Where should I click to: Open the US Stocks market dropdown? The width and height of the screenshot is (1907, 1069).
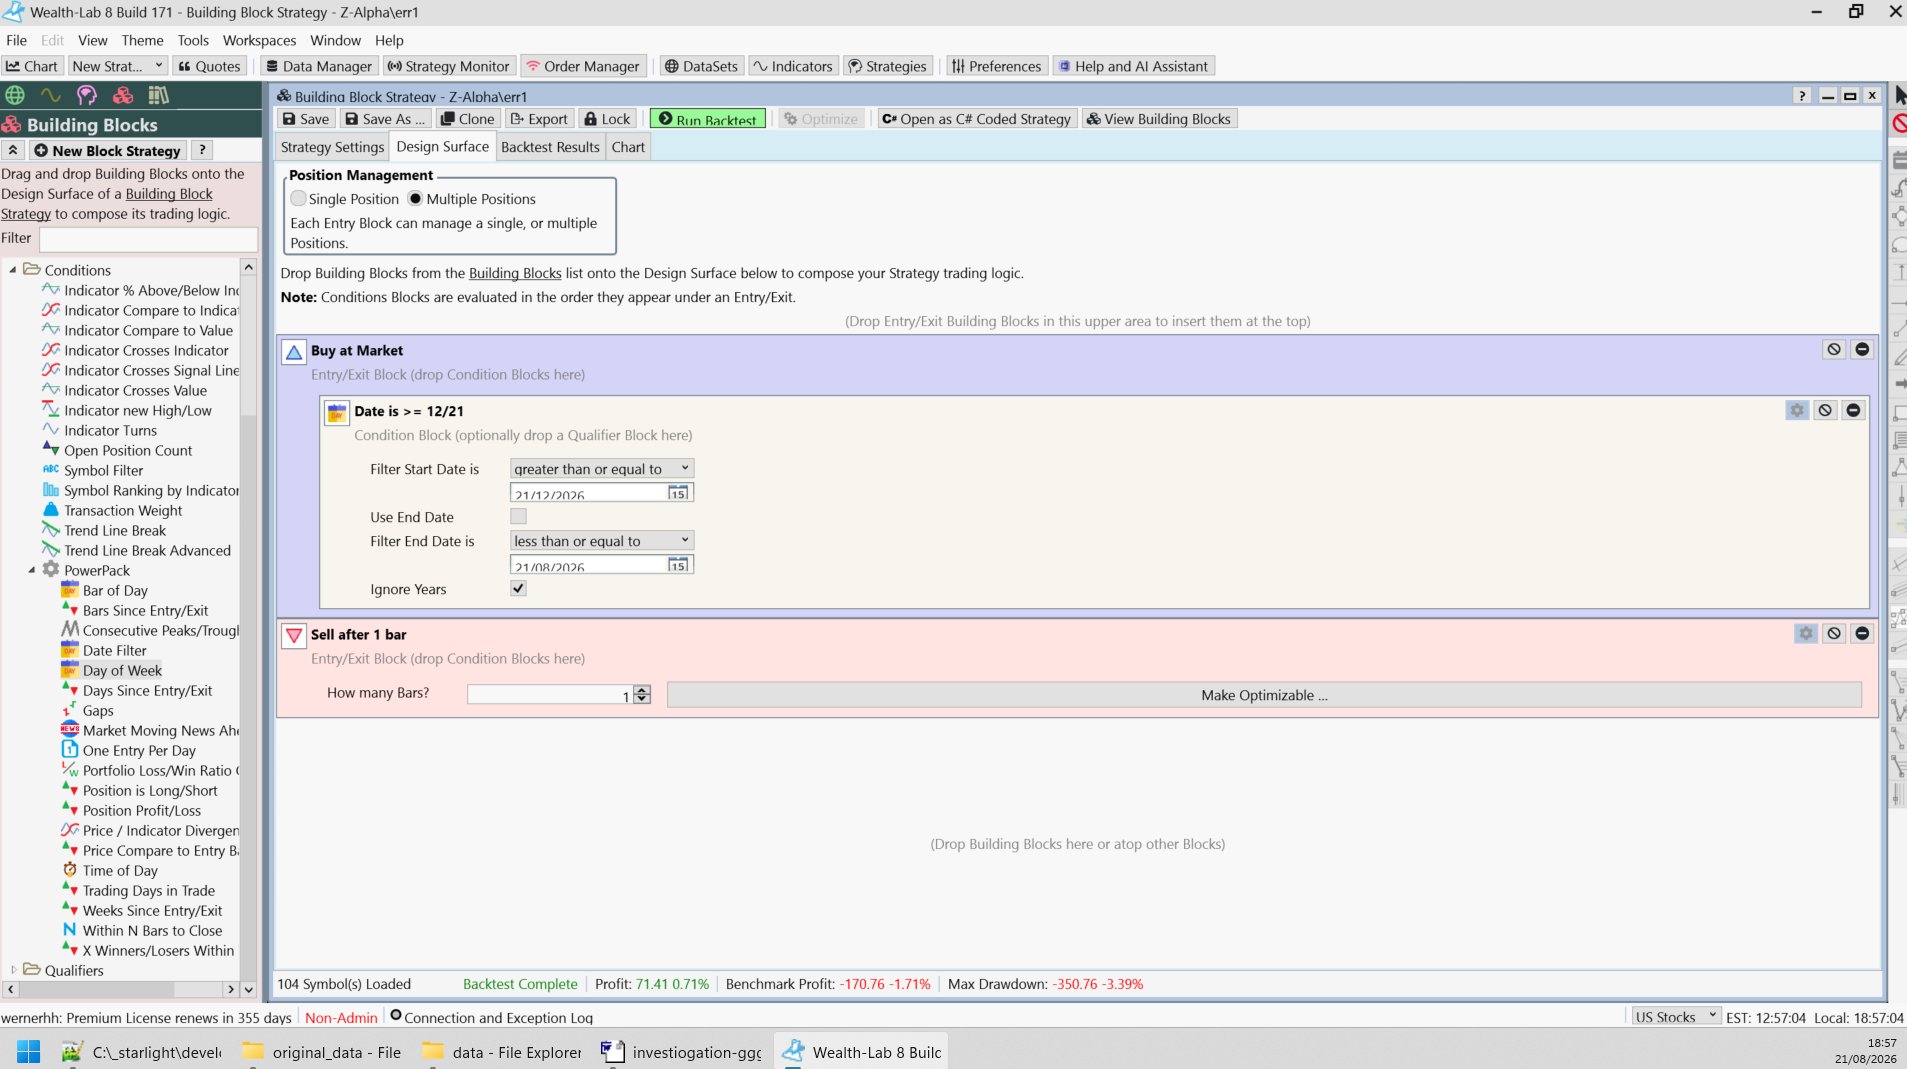pyautogui.click(x=1676, y=1017)
